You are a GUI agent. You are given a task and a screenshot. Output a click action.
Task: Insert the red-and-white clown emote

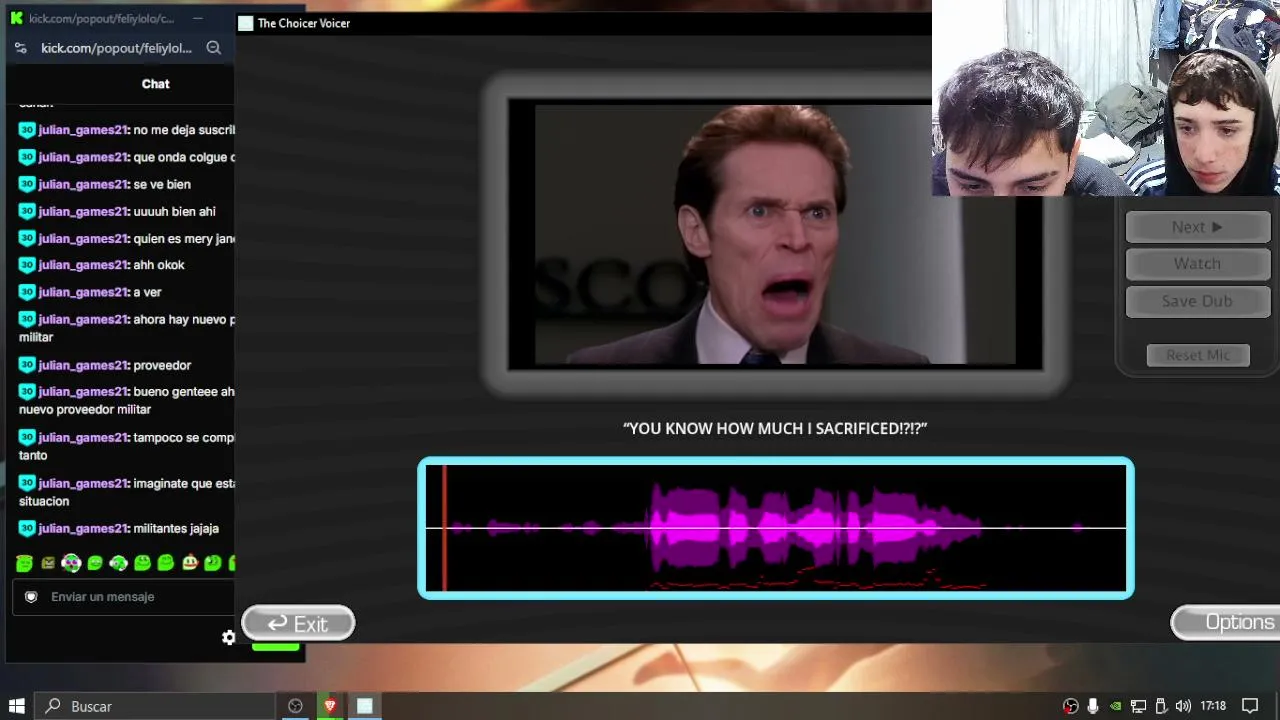coord(189,563)
